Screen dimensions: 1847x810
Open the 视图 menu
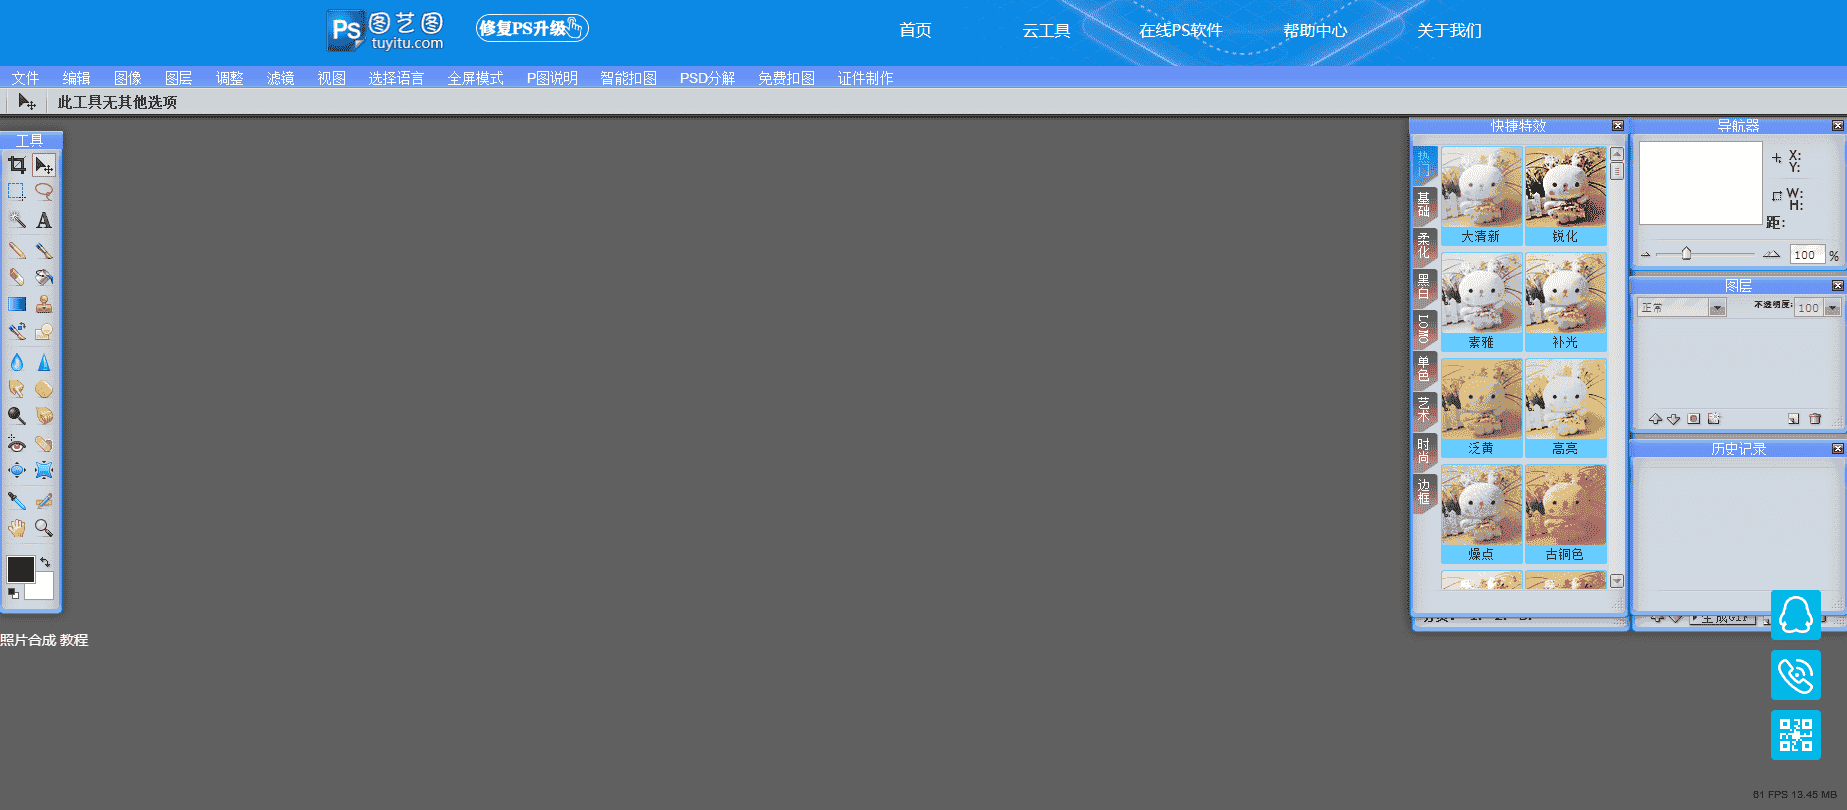pyautogui.click(x=331, y=78)
